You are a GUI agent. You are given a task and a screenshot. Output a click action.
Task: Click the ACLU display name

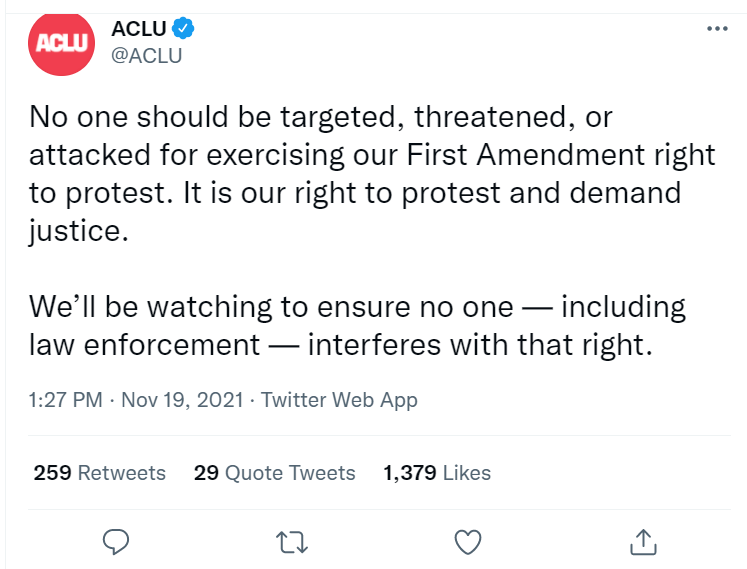coord(139,29)
